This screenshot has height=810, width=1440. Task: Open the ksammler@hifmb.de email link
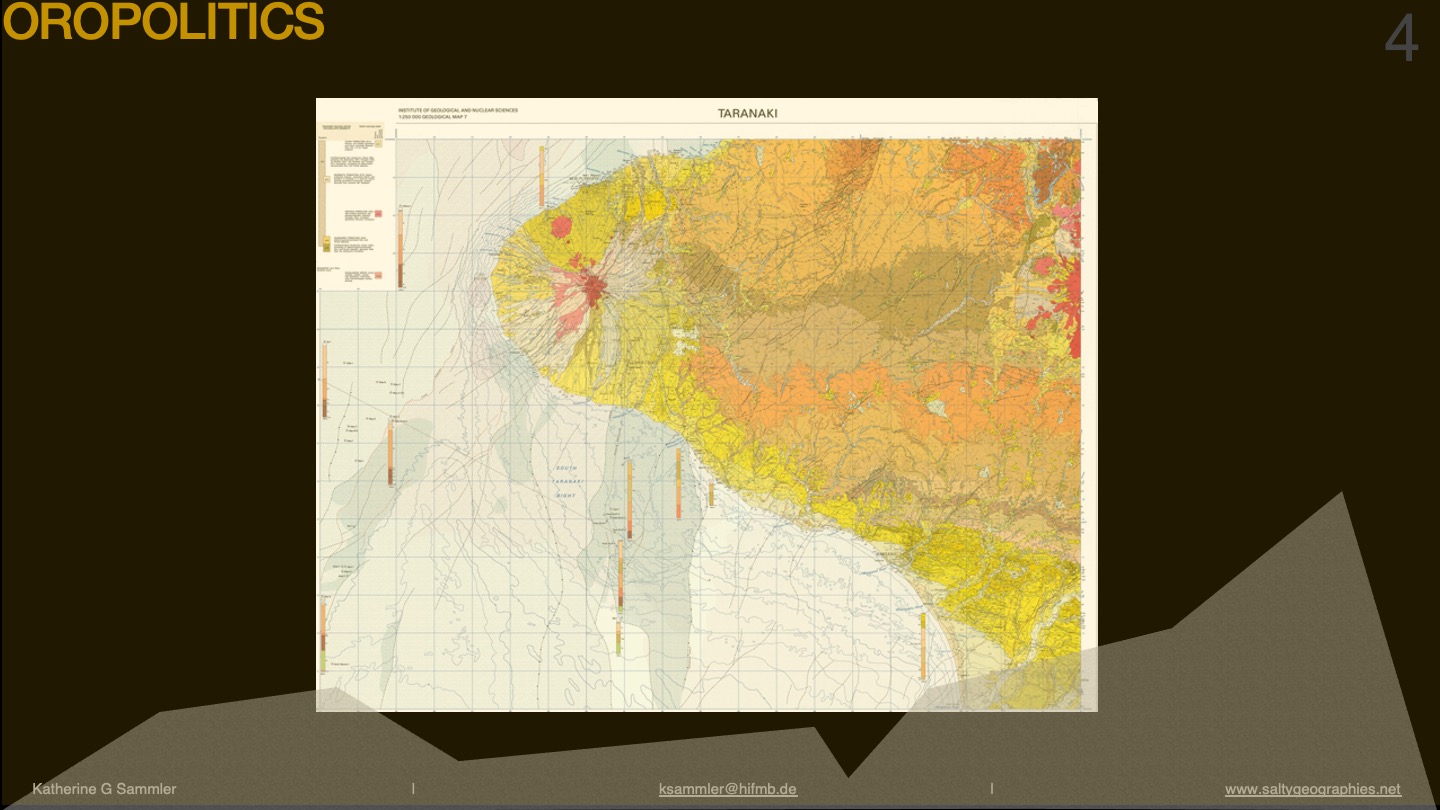(727, 789)
